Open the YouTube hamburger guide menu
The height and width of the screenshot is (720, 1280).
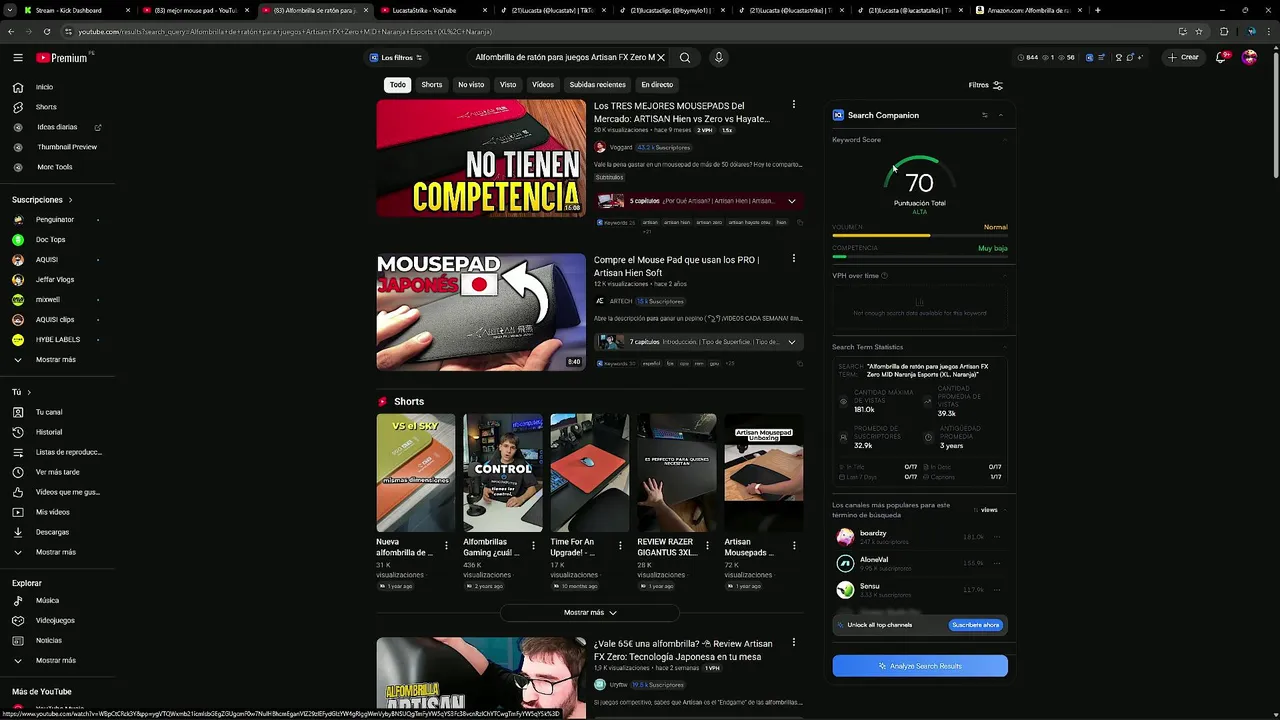(18, 58)
